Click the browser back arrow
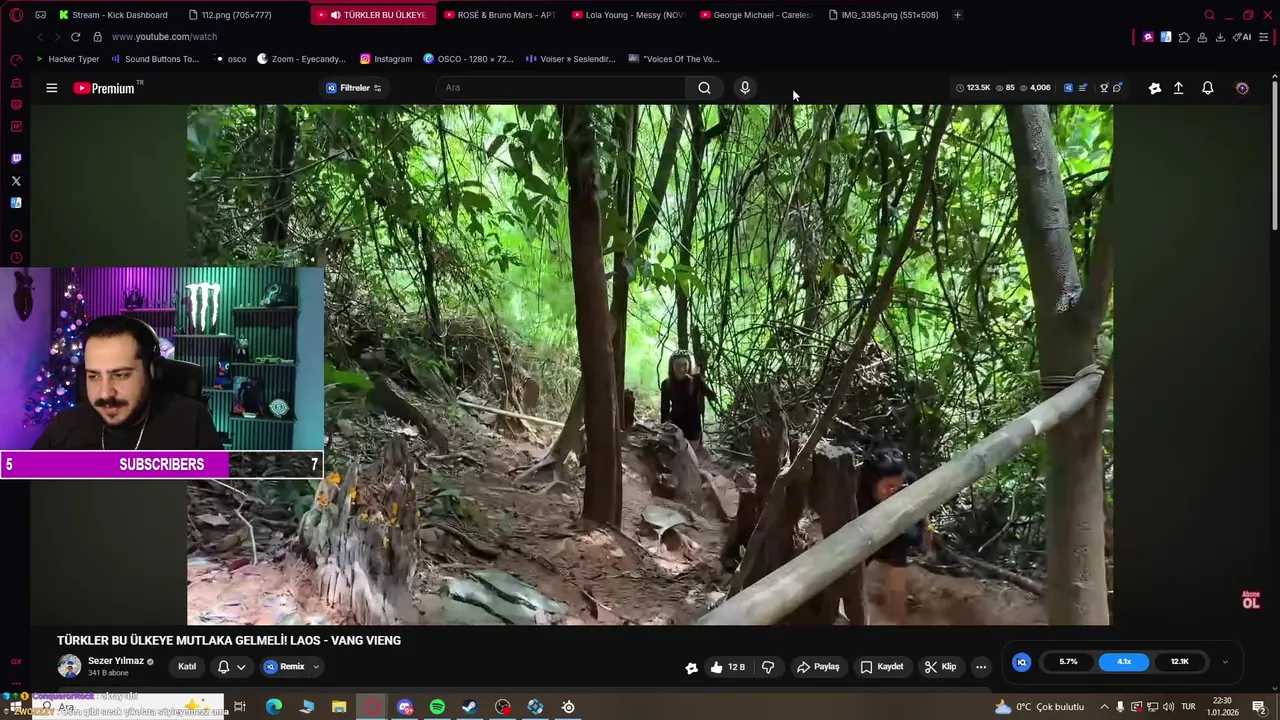Screen dimensions: 1280x720 pos(39,37)
